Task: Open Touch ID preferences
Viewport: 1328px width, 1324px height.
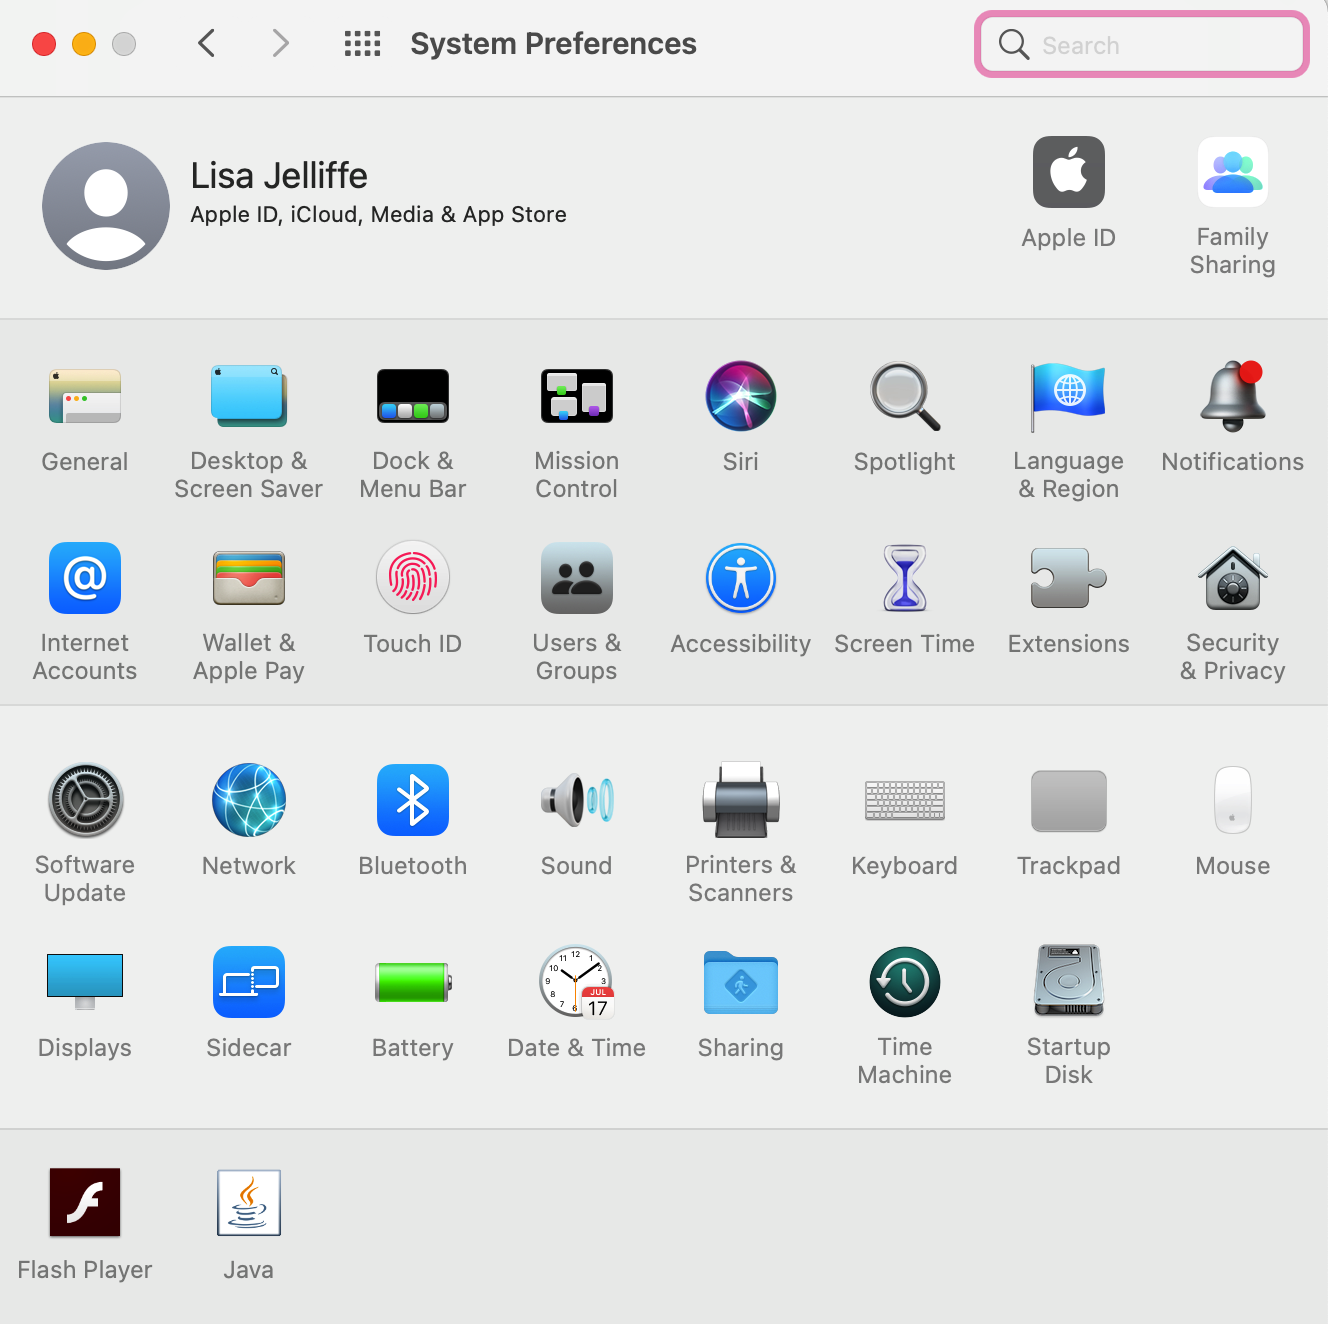Action: pos(413,578)
